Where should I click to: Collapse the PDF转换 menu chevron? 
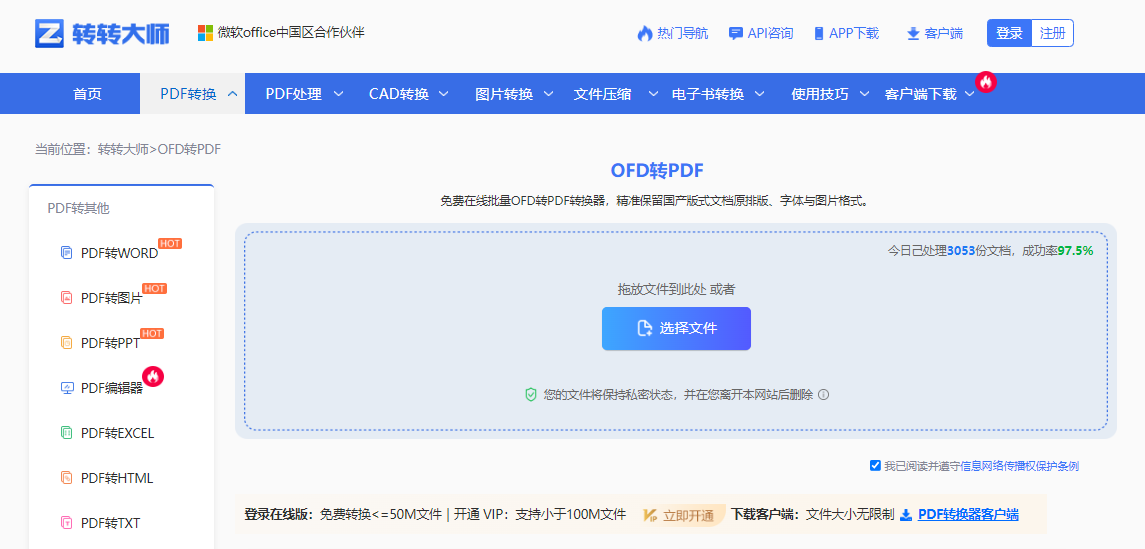233,93
